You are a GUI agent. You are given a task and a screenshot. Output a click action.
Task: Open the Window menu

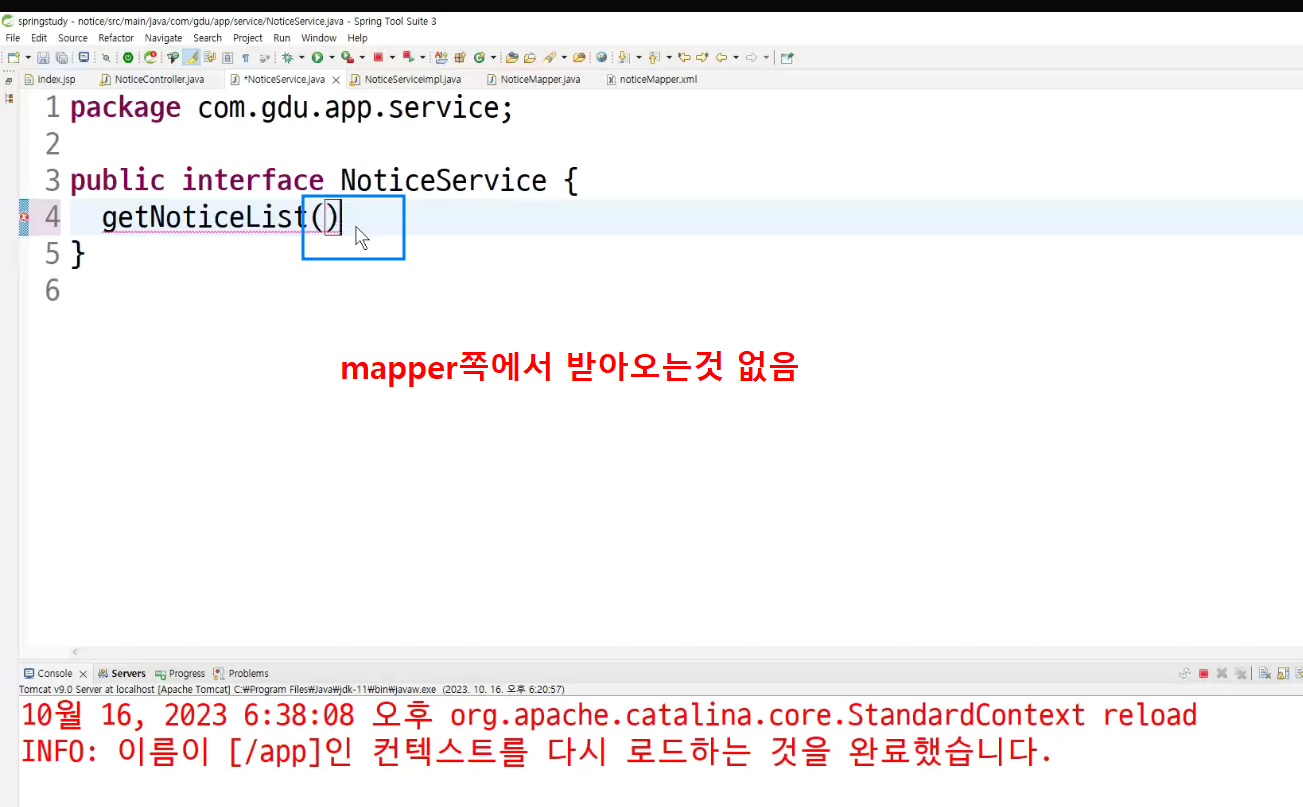click(319, 38)
